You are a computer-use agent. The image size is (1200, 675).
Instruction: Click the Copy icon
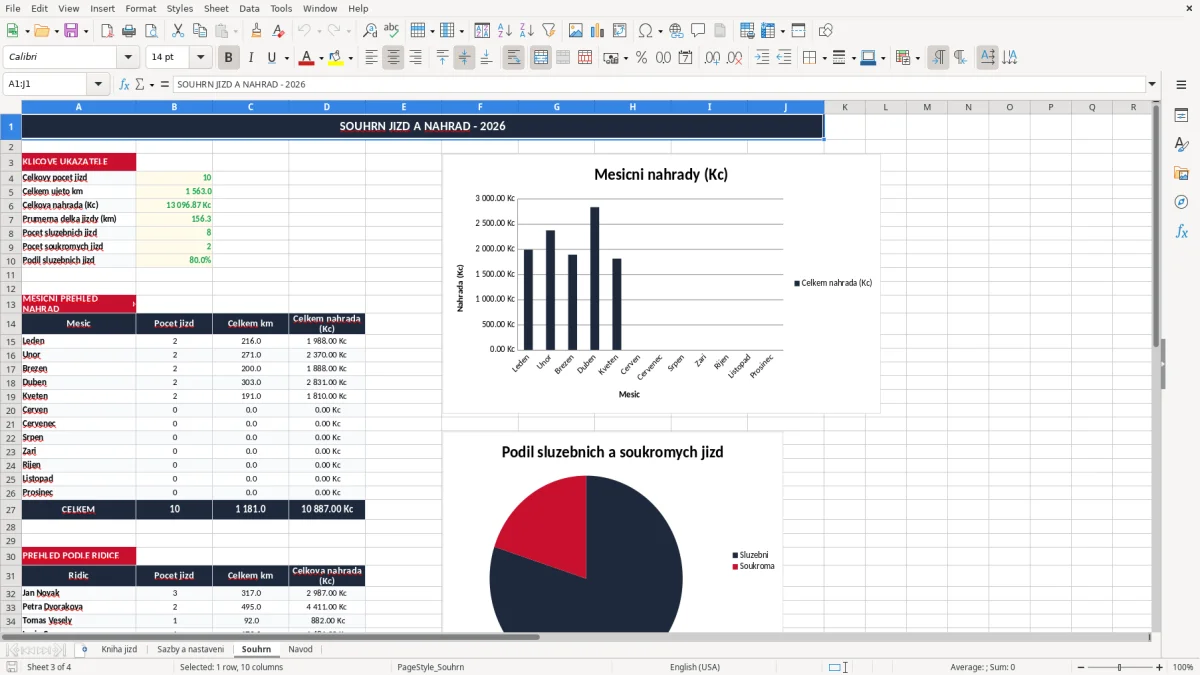point(199,31)
